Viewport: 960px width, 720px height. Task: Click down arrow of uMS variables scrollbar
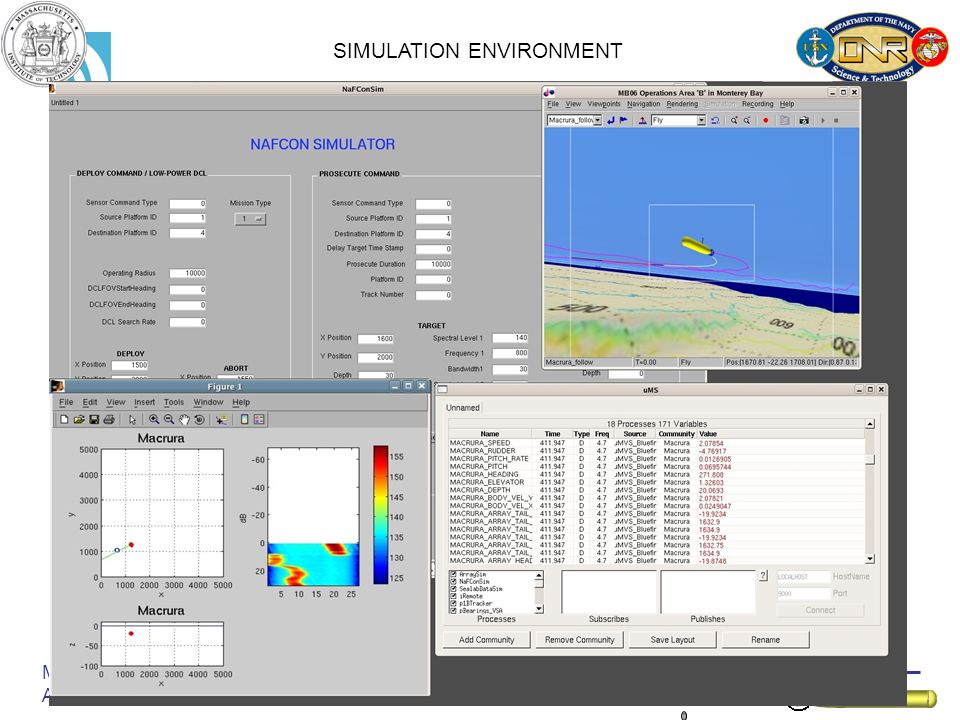870,559
